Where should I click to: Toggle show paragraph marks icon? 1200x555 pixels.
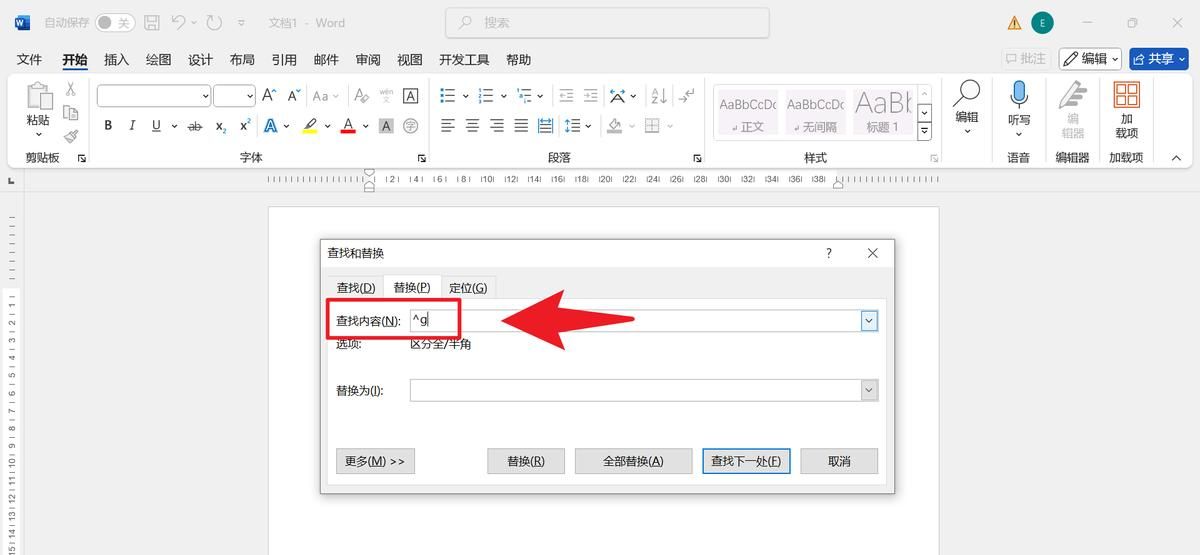(686, 96)
